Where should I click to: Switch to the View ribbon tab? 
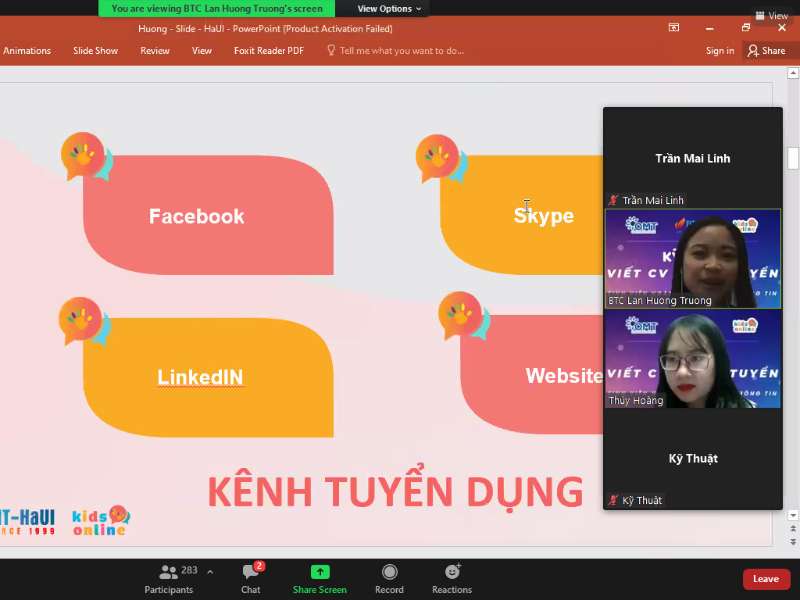click(203, 51)
